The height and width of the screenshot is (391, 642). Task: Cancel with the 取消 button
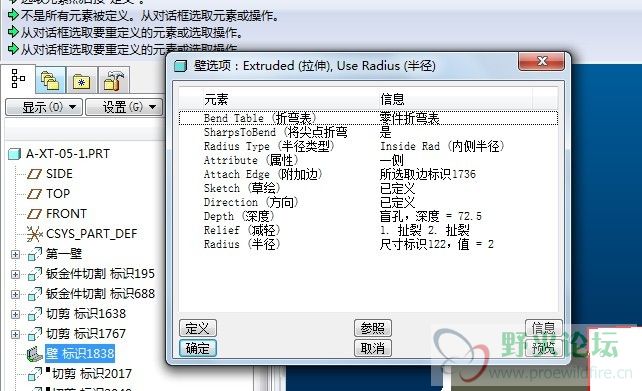[x=373, y=348]
